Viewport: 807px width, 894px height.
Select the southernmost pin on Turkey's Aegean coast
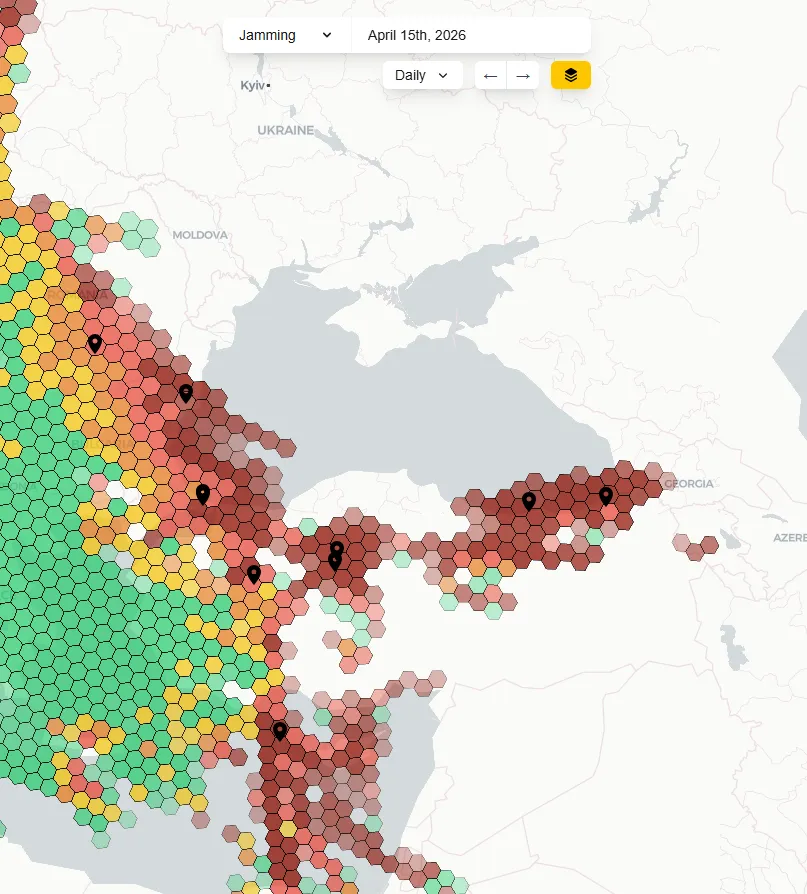pyautogui.click(x=280, y=731)
